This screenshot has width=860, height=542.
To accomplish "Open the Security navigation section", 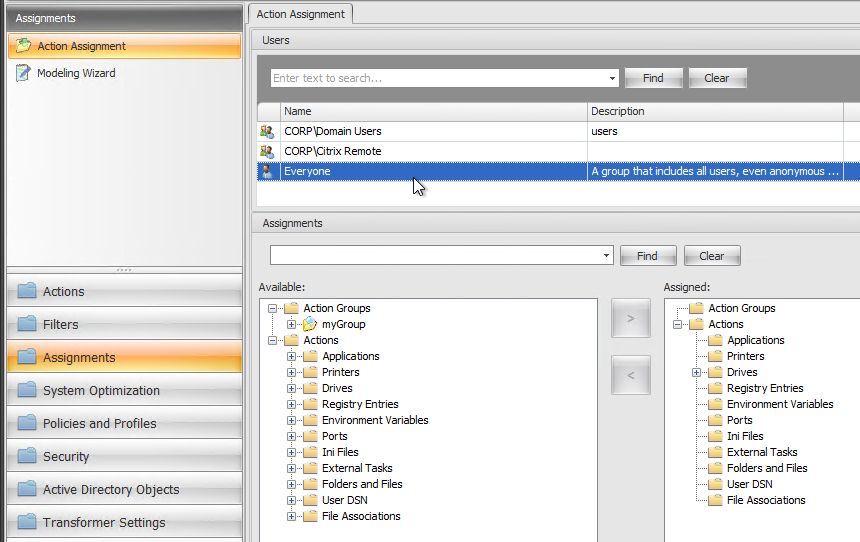I will (x=125, y=456).
